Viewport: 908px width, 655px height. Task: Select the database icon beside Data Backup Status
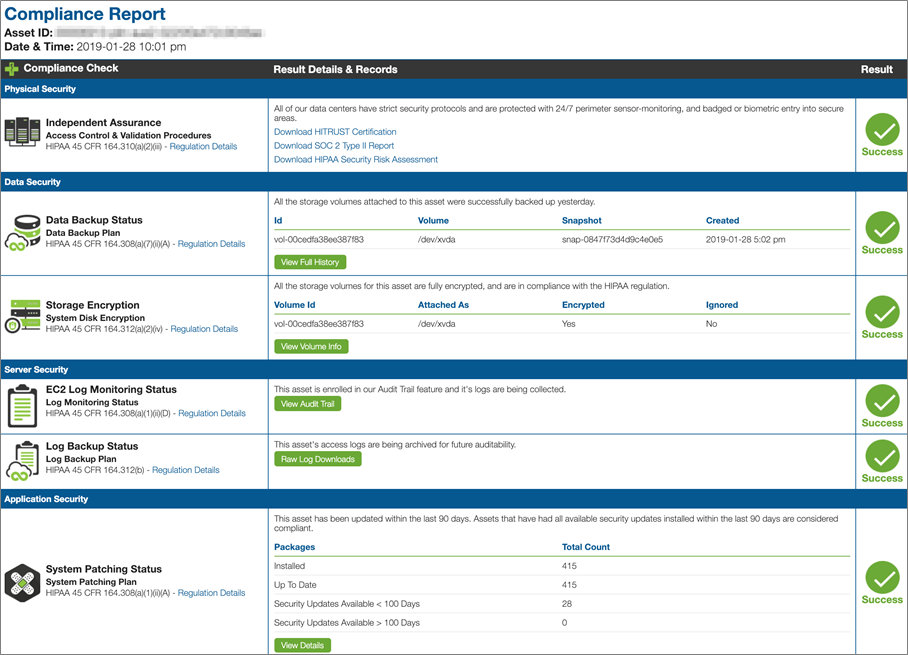[22, 232]
